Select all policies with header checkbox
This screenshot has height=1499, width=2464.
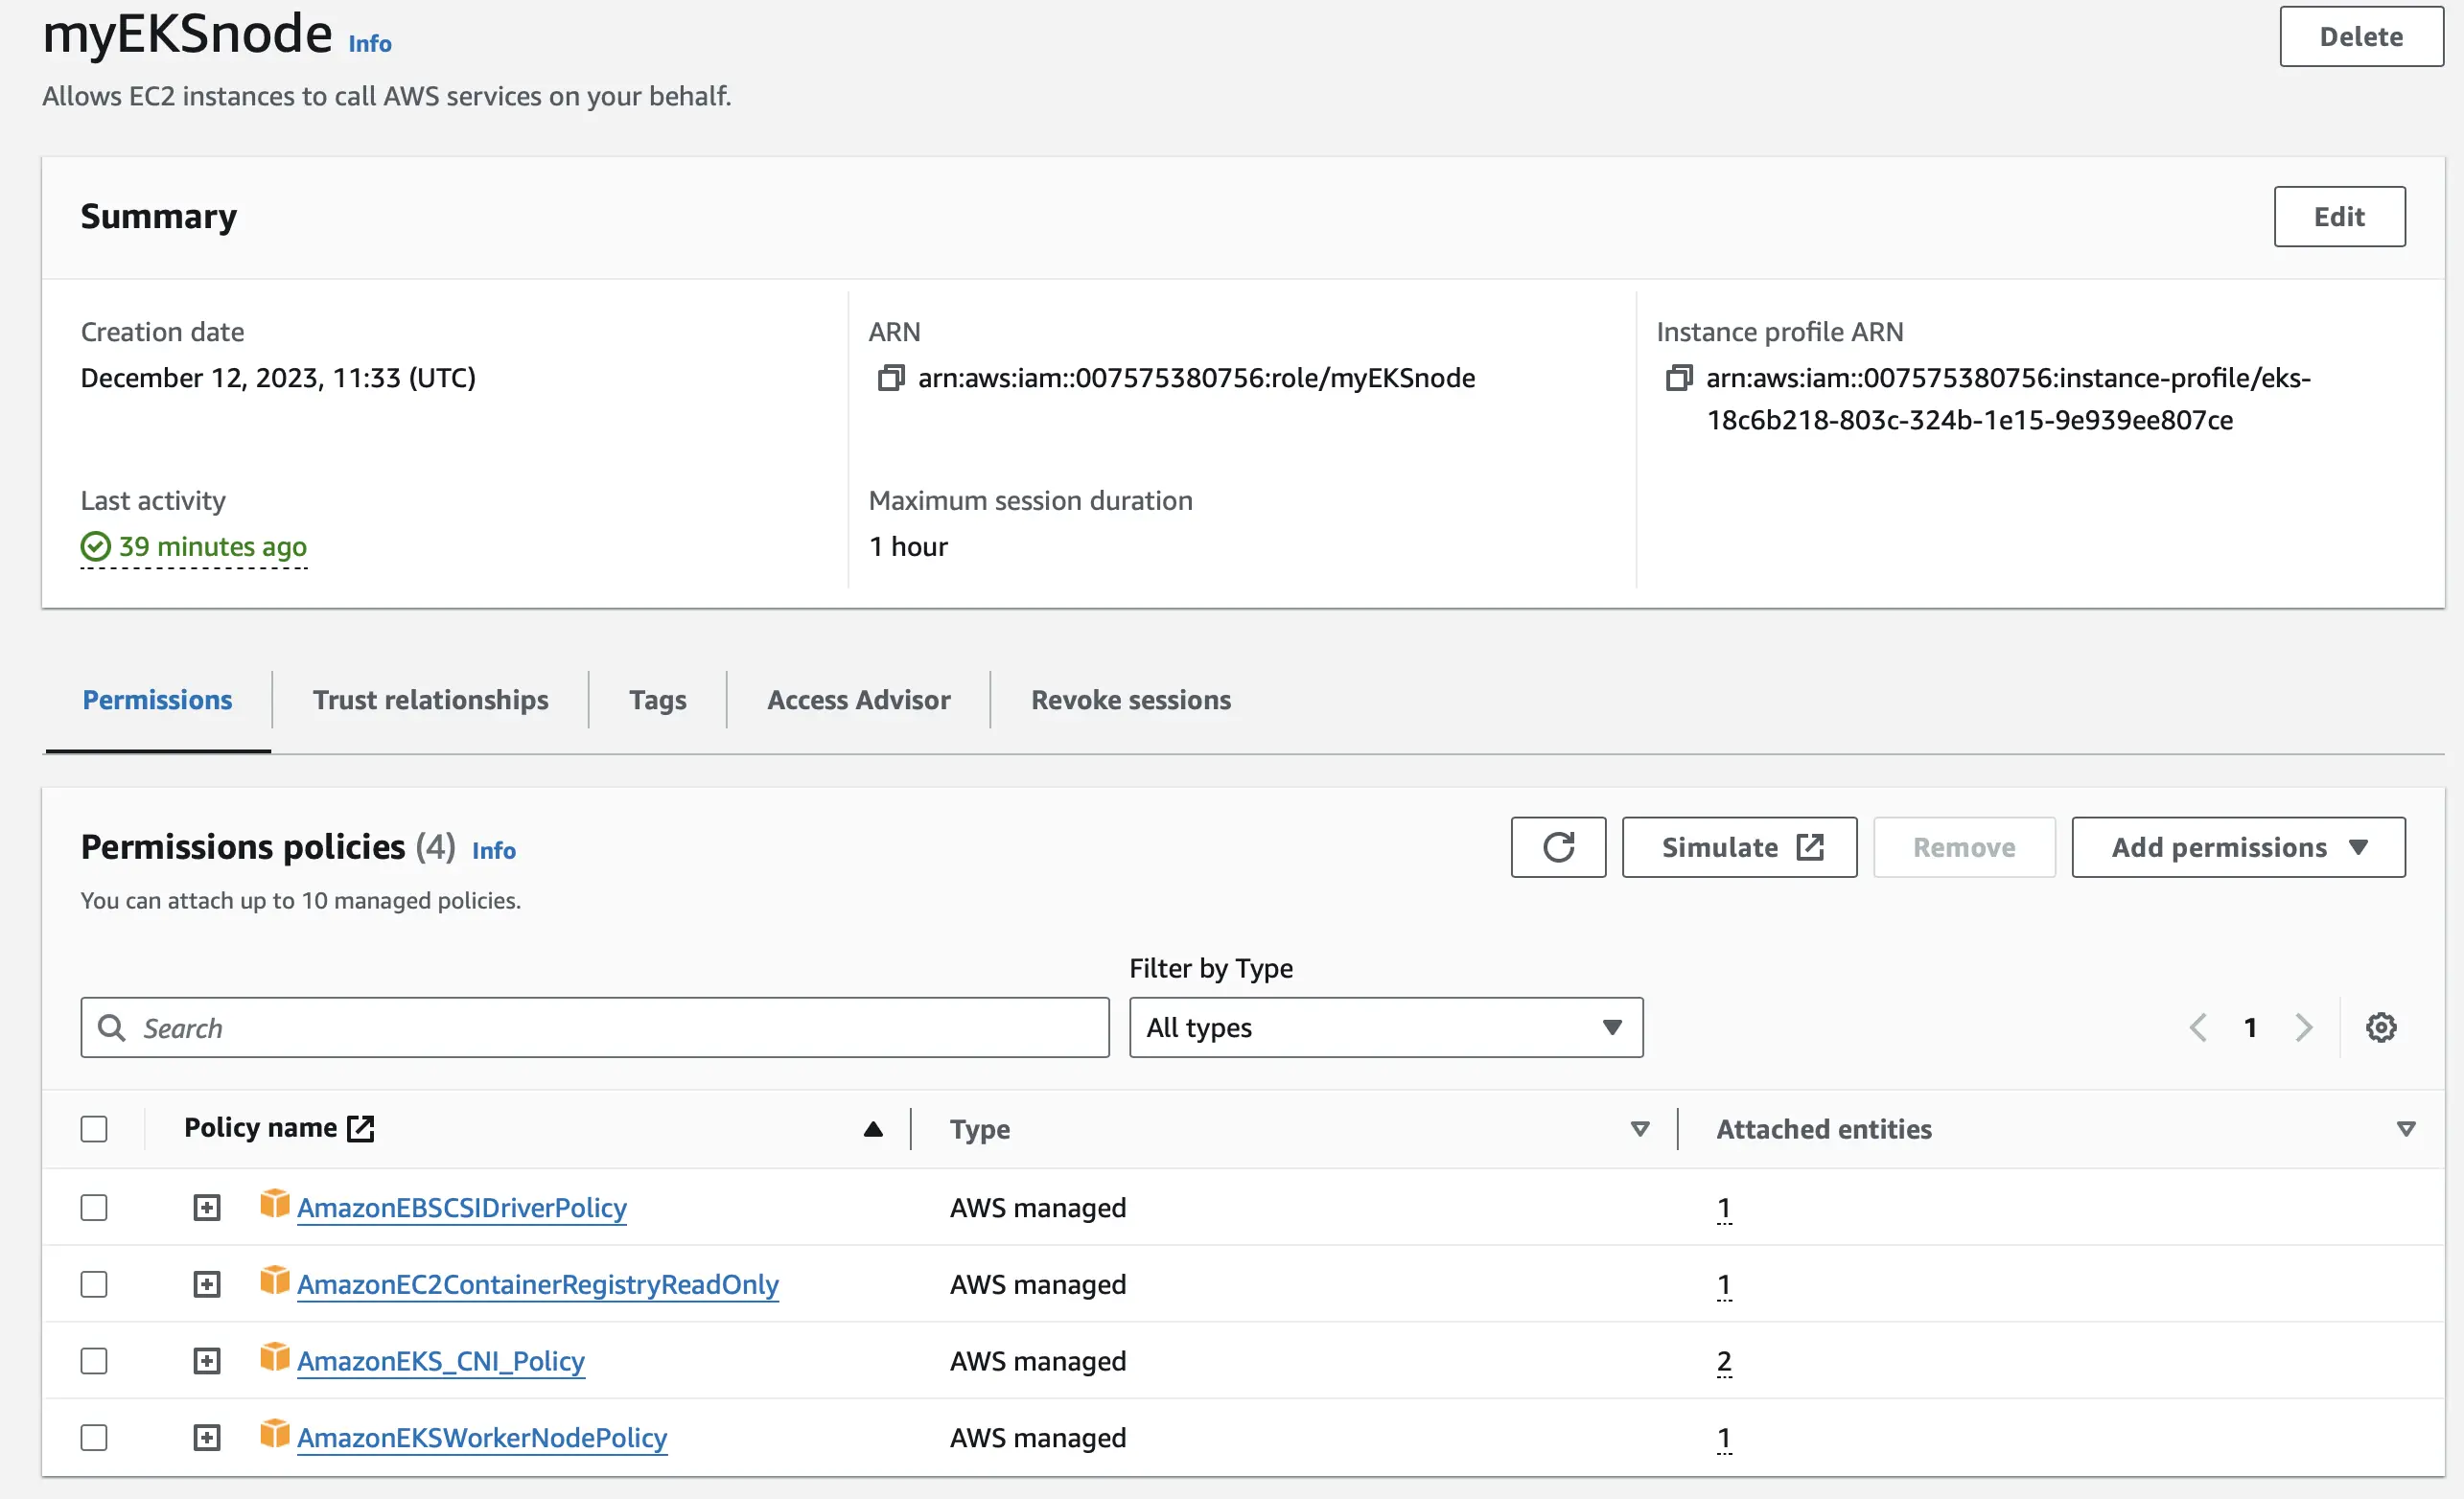coord(94,1129)
